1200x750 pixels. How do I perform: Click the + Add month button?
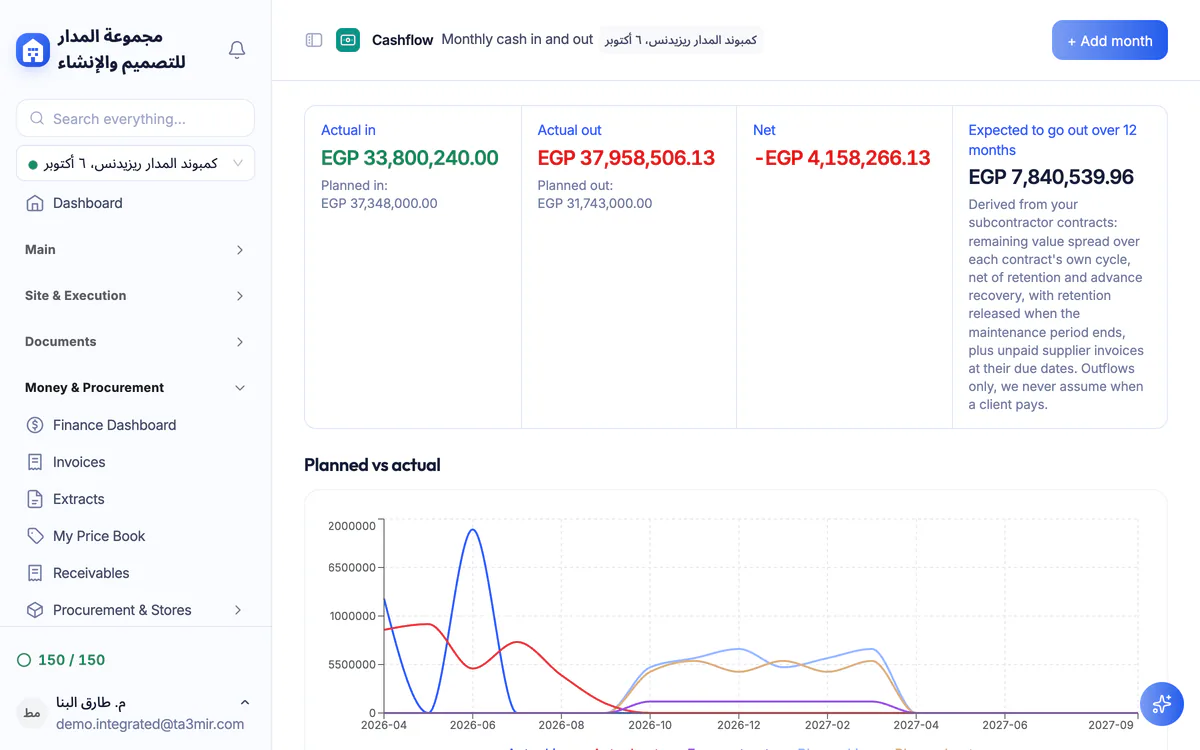pos(1110,40)
